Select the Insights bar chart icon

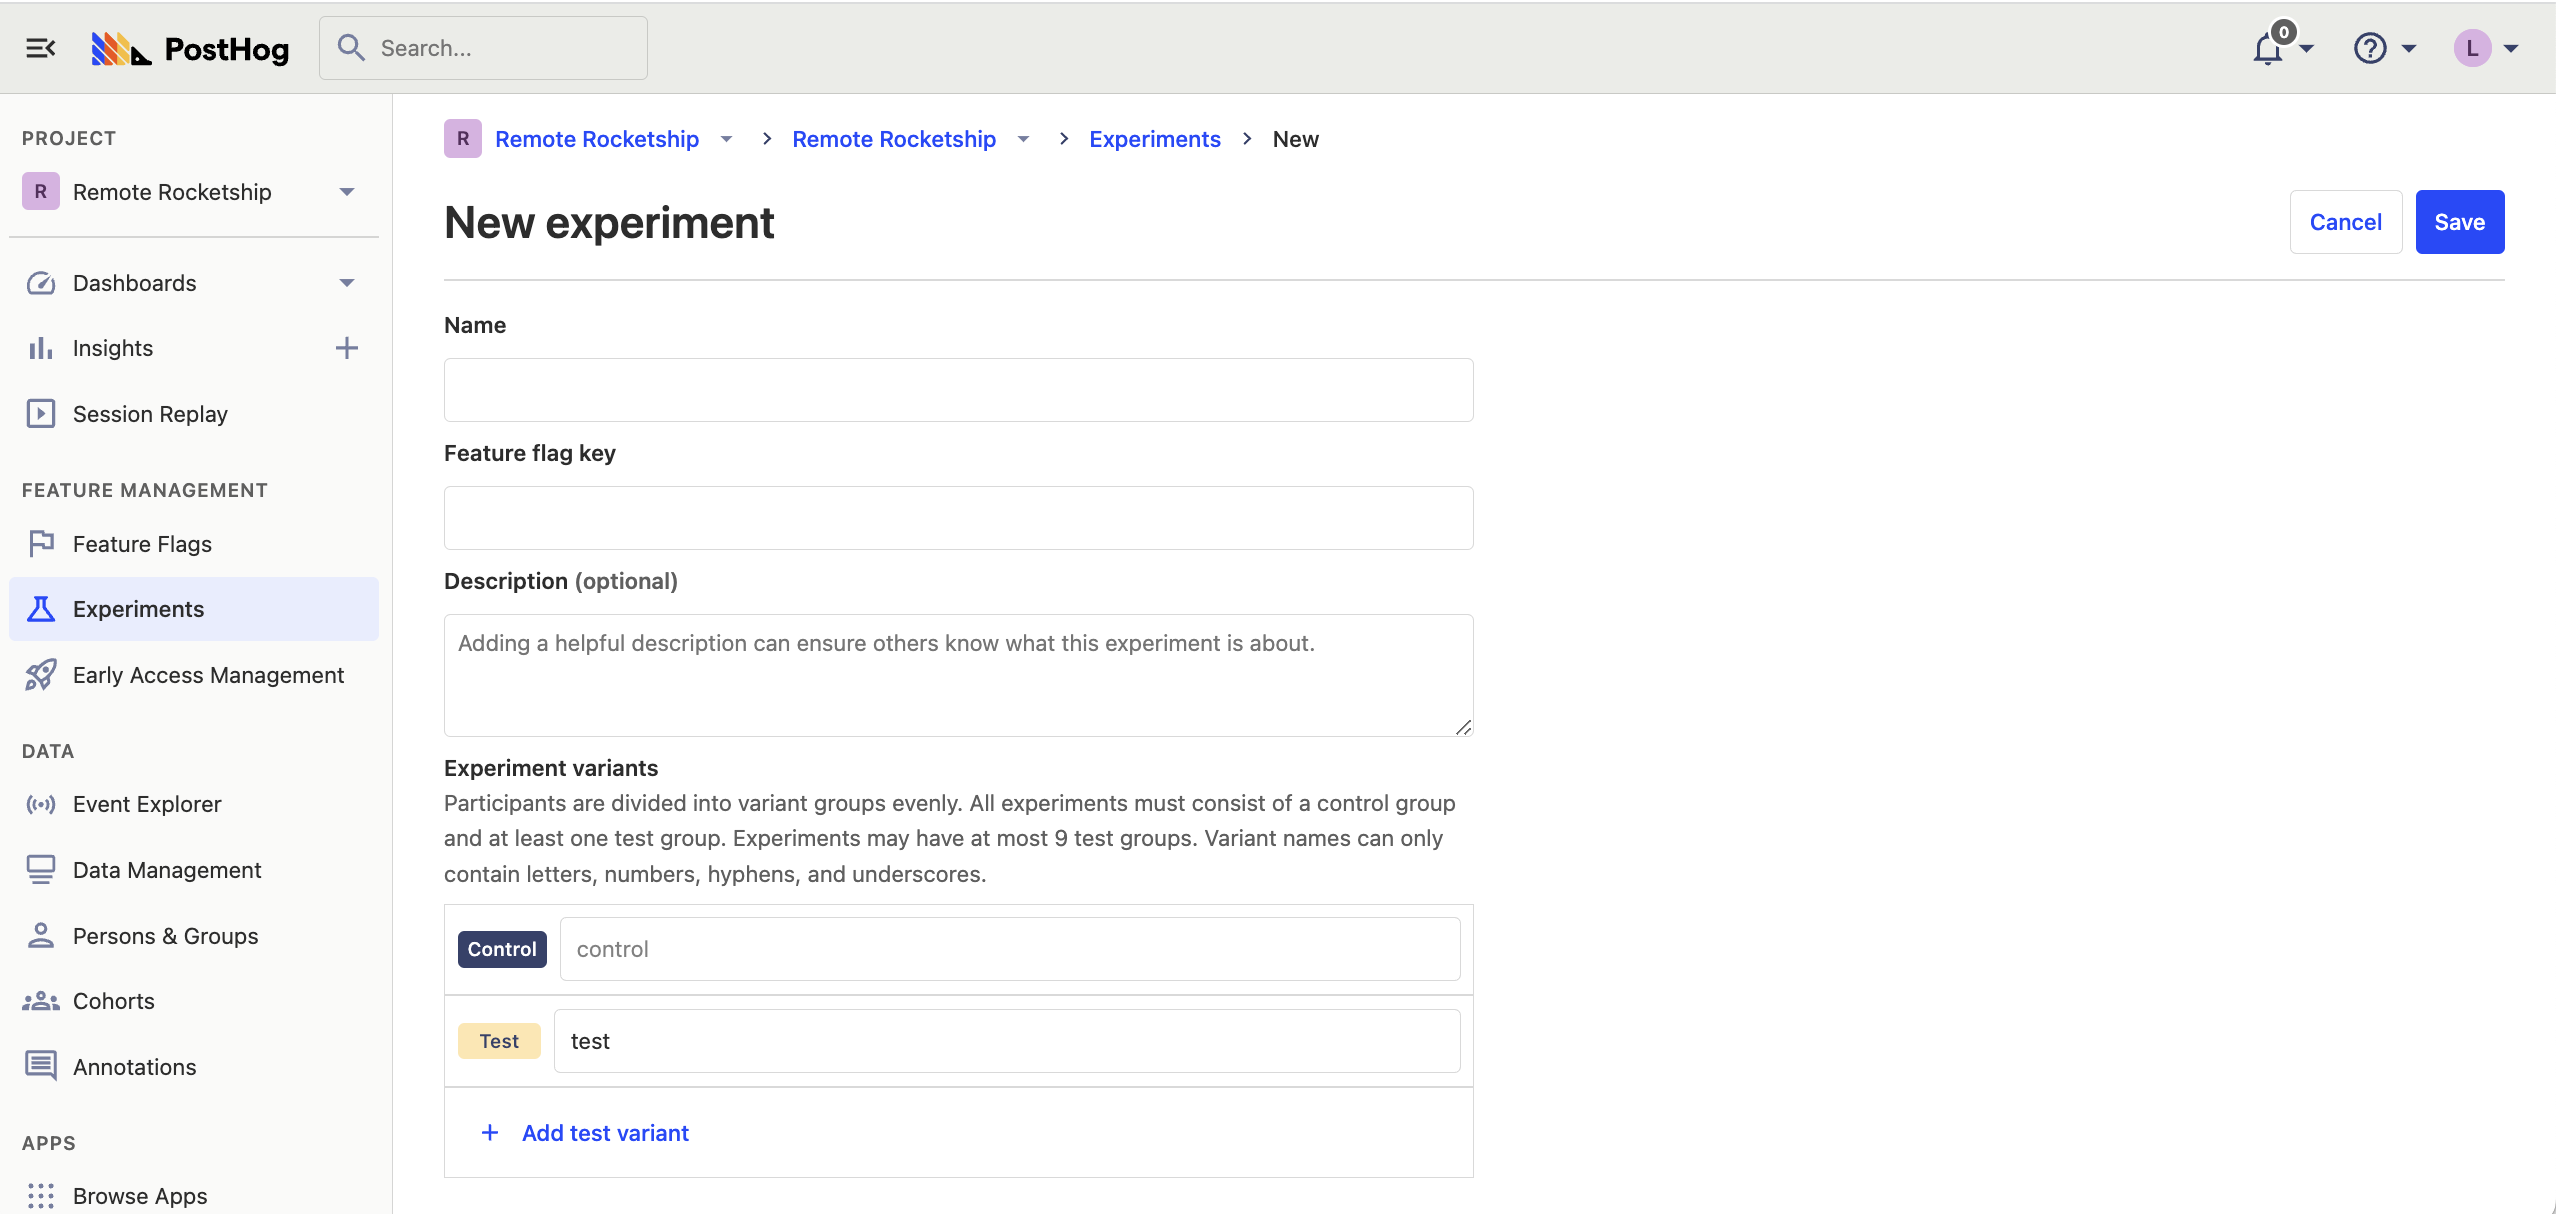pos(39,348)
